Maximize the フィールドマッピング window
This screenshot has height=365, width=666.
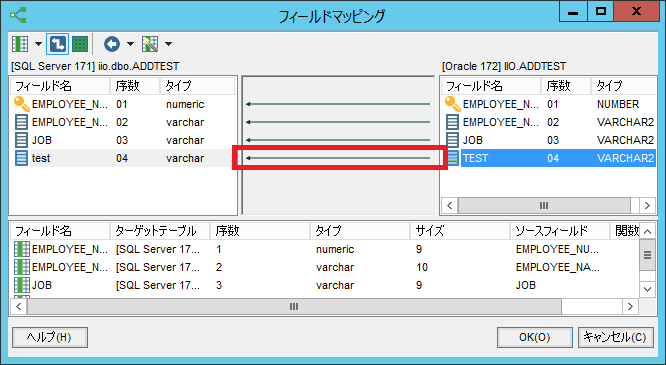[601, 11]
